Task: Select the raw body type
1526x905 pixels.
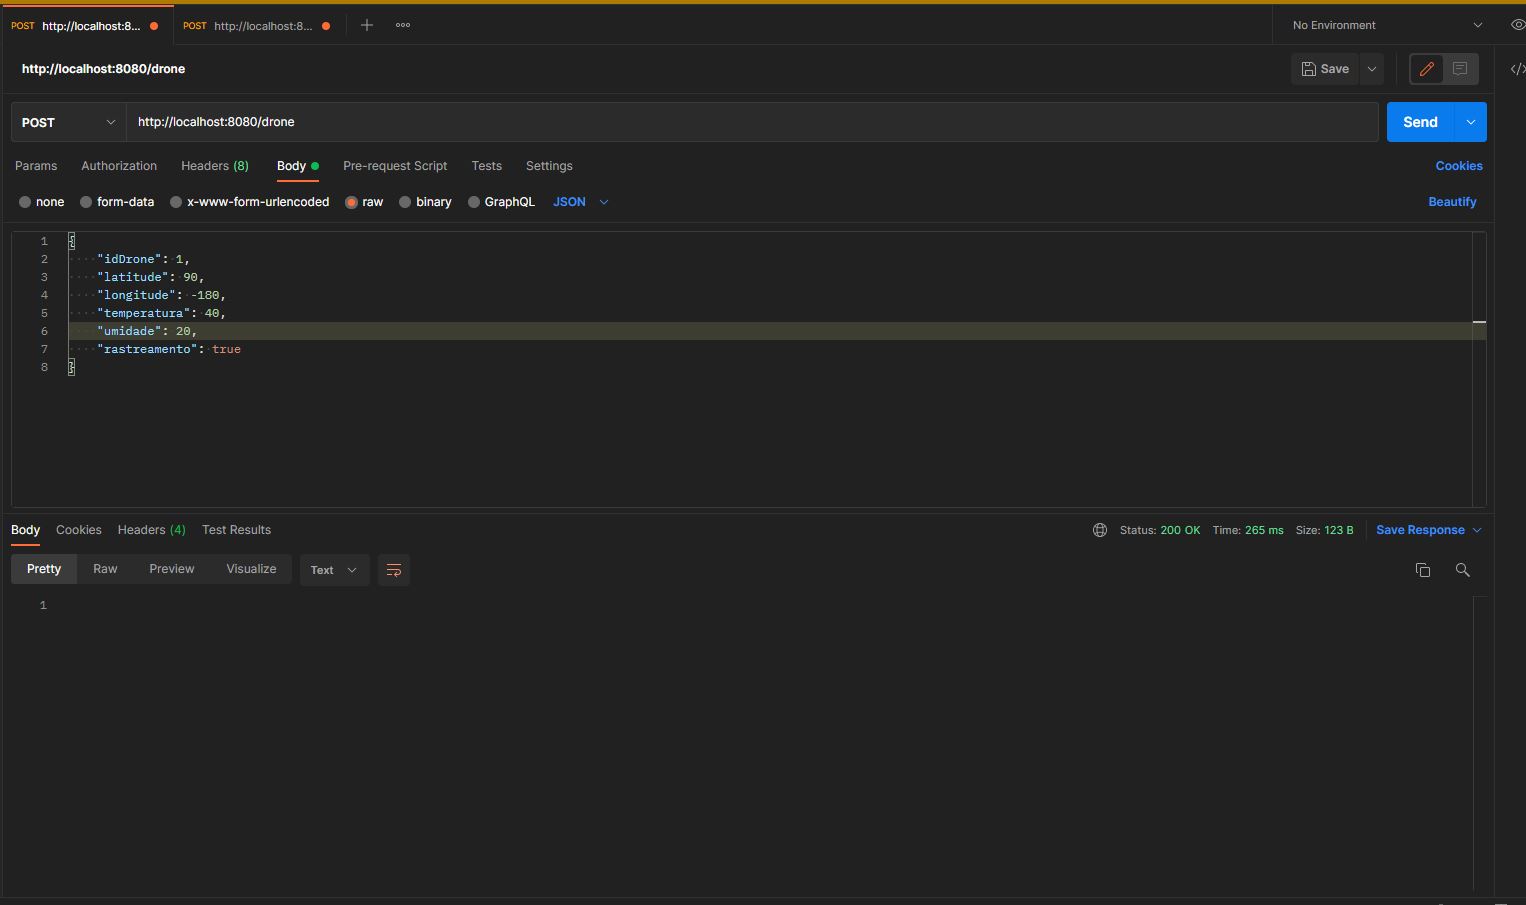Action: pos(365,202)
